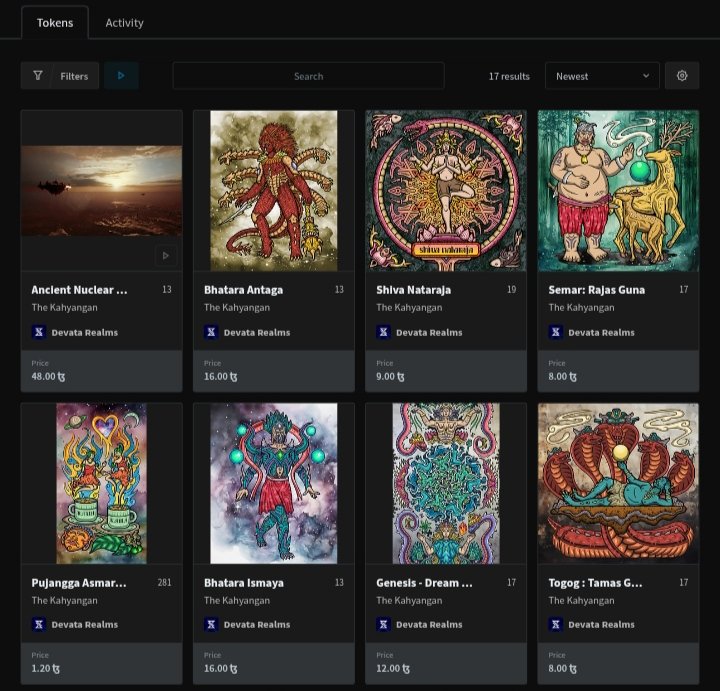The width and height of the screenshot is (720, 691).
Task: Open the Pujangga Asmar artwork thumbnail
Action: coord(101,483)
